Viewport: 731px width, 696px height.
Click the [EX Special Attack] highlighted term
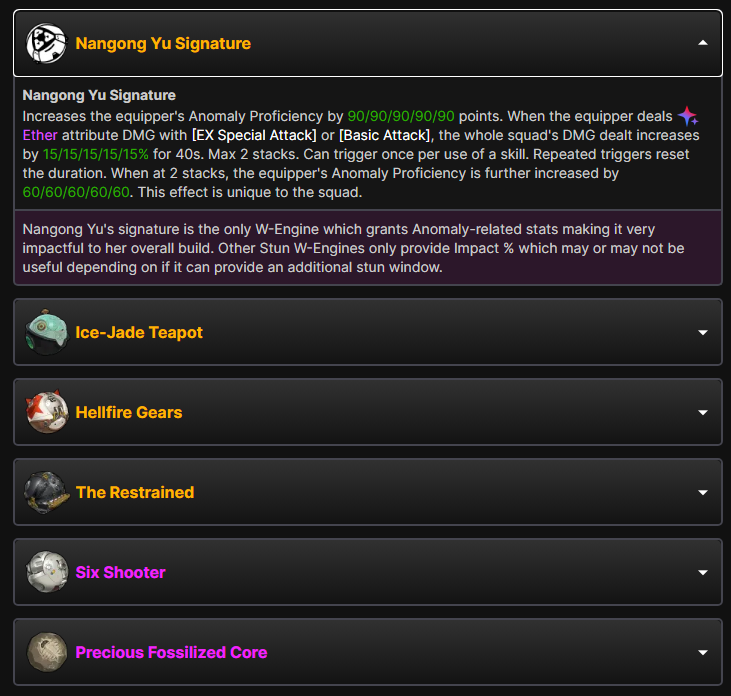[x=254, y=135]
